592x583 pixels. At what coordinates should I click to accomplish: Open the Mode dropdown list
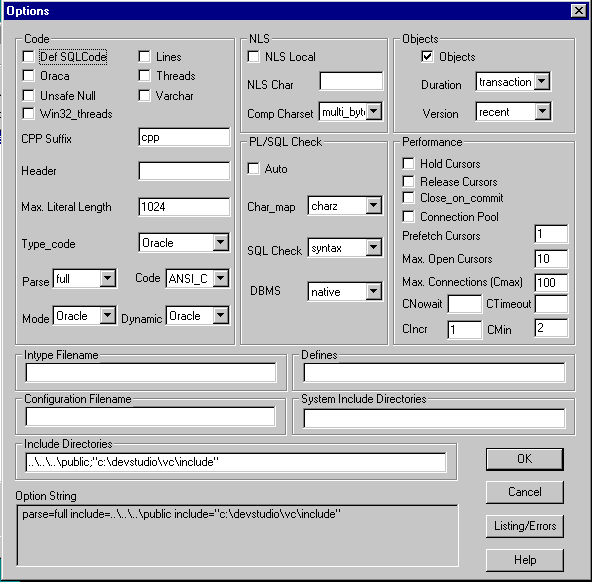[108, 315]
